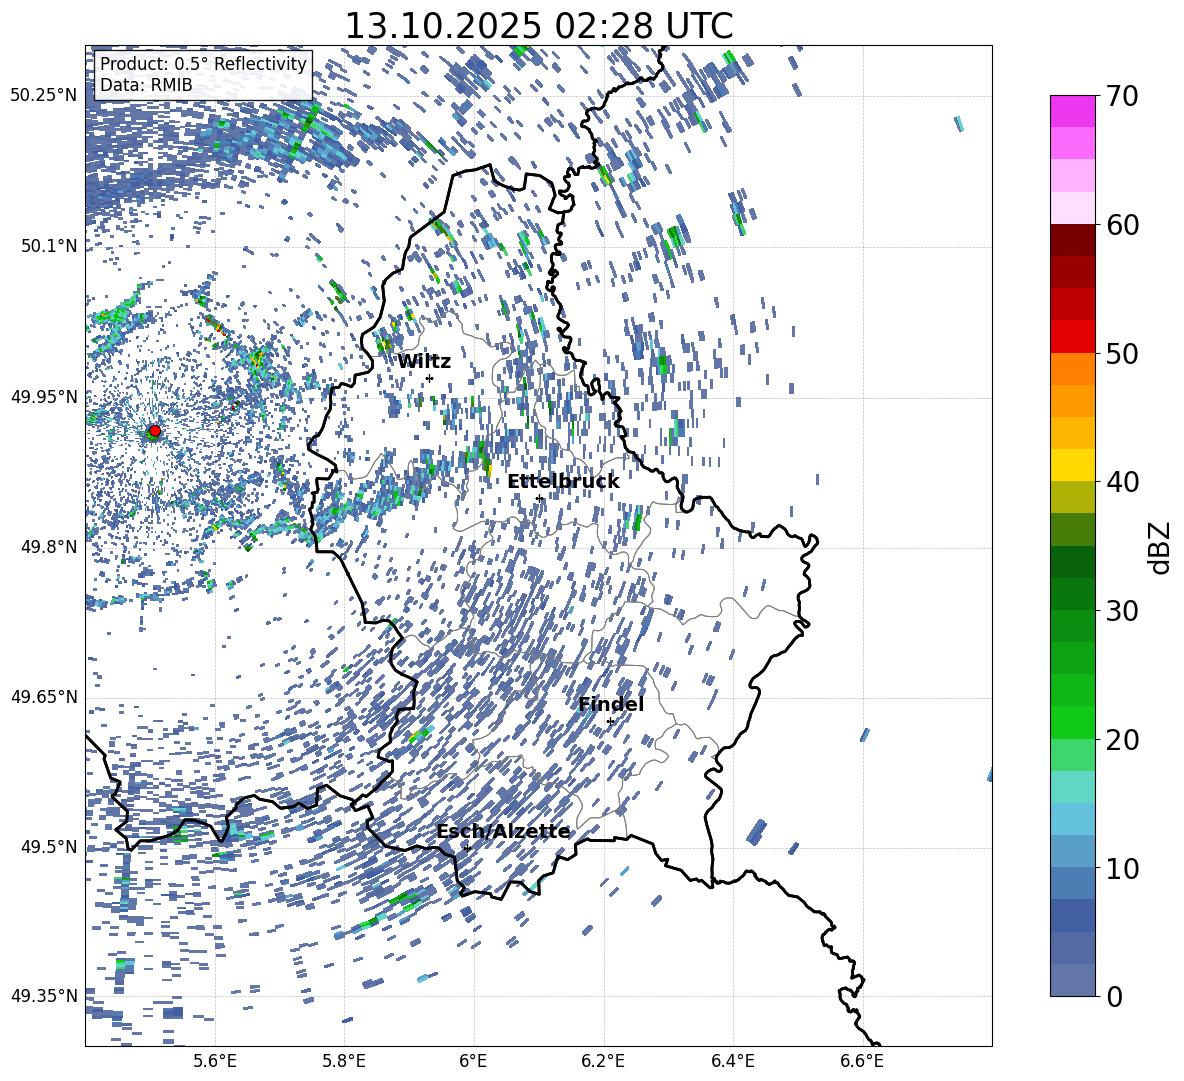Pick the yellow swatch just above 40 dBZ

(x=1073, y=465)
